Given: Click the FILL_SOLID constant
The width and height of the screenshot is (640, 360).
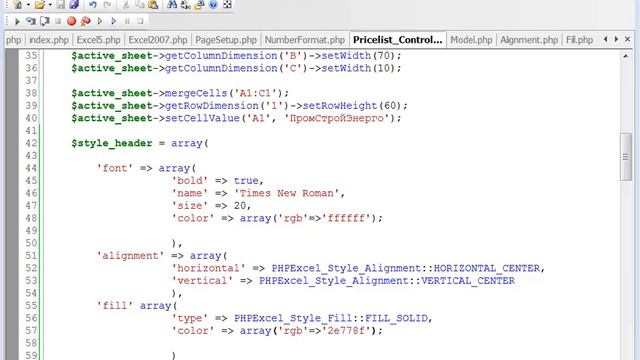Looking at the screenshot, I should [396, 318].
